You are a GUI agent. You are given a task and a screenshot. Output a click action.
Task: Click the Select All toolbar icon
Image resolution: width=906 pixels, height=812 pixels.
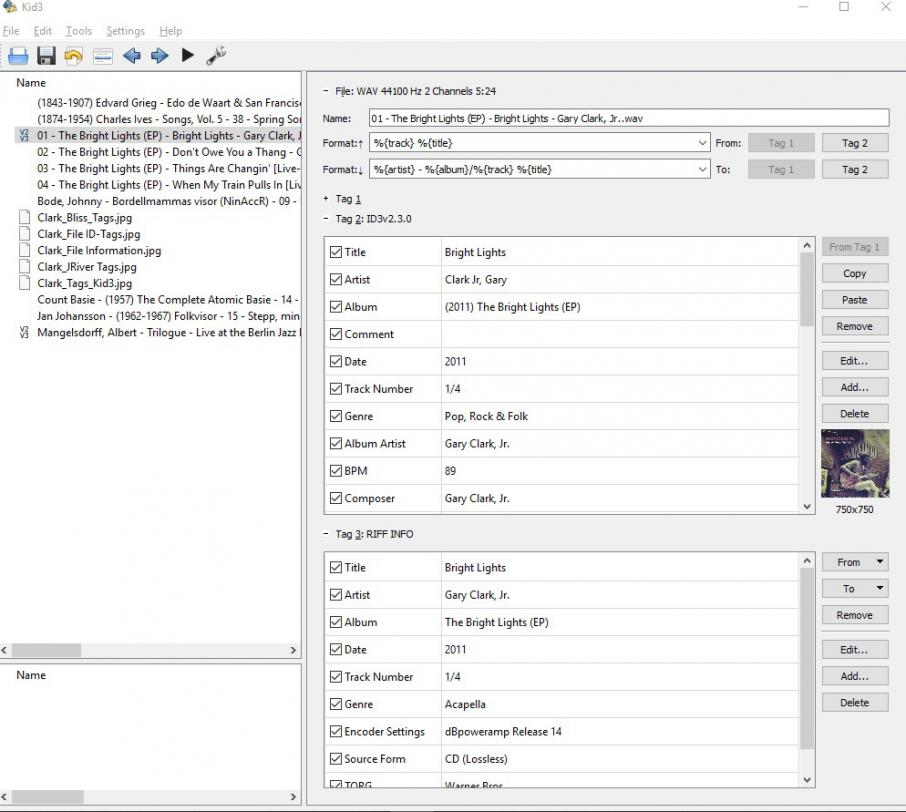point(102,56)
